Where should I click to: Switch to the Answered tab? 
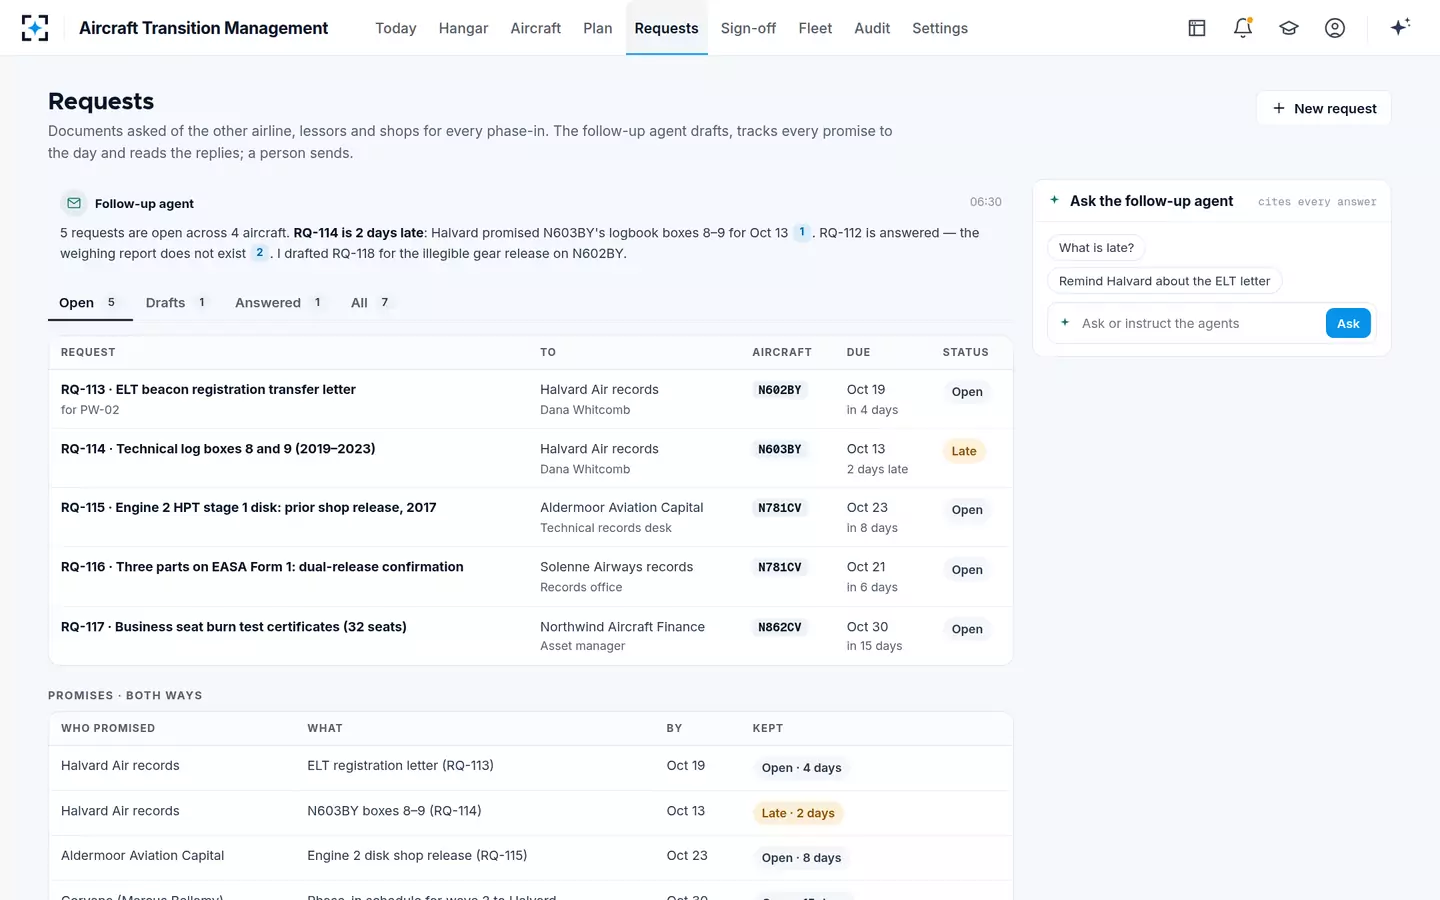[279, 302]
